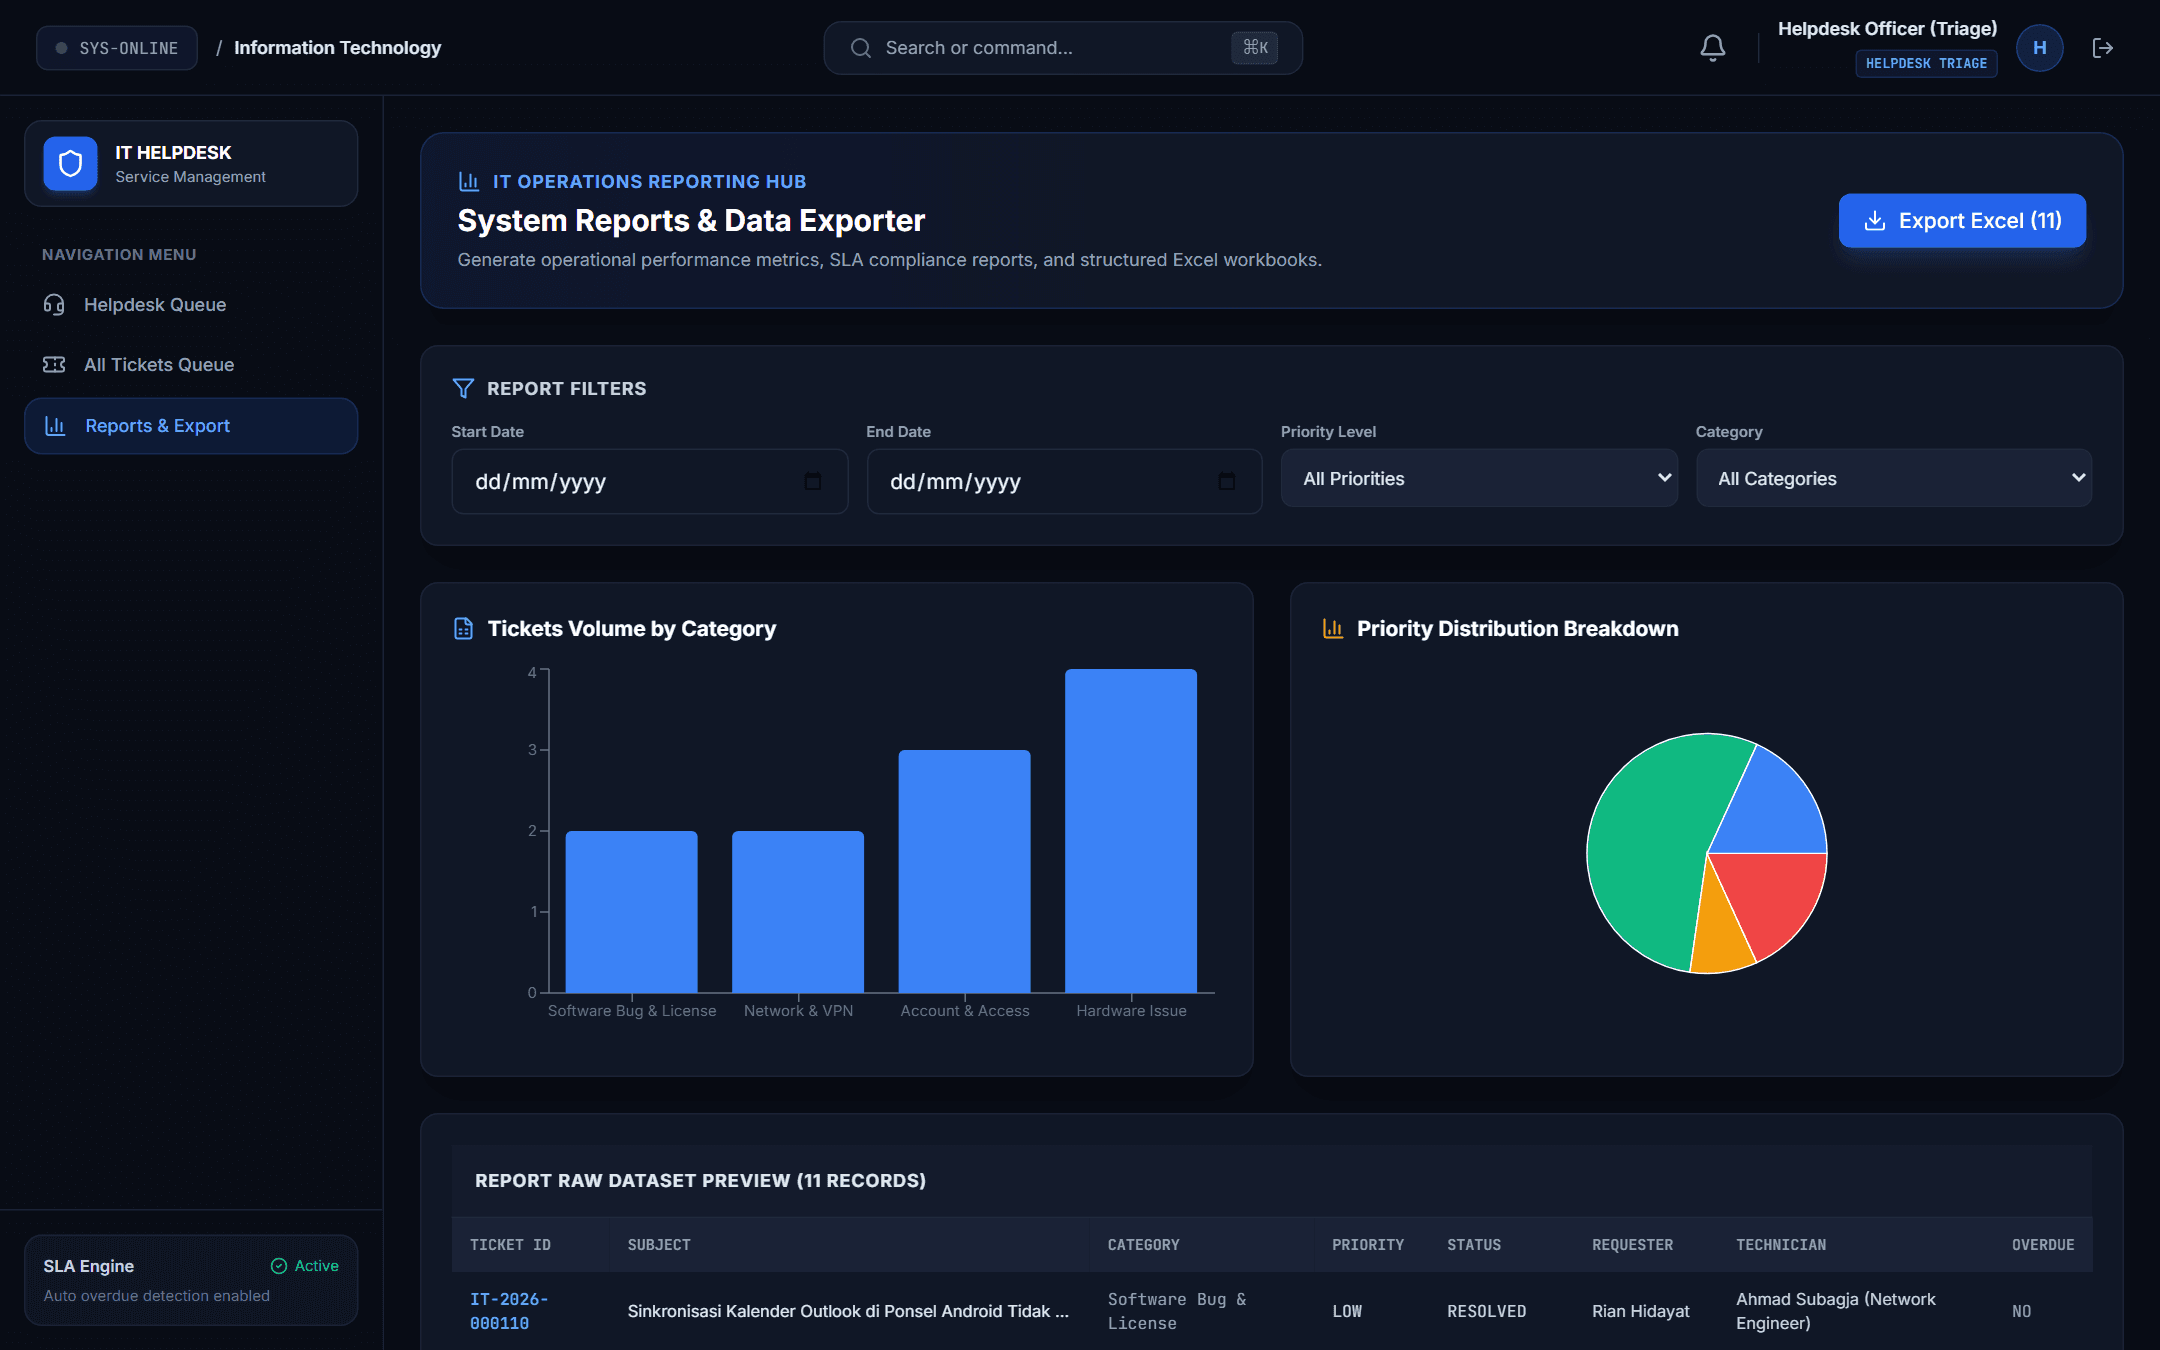The image size is (2160, 1350).
Task: Click the ⌘K shortcut badge
Action: coord(1255,48)
